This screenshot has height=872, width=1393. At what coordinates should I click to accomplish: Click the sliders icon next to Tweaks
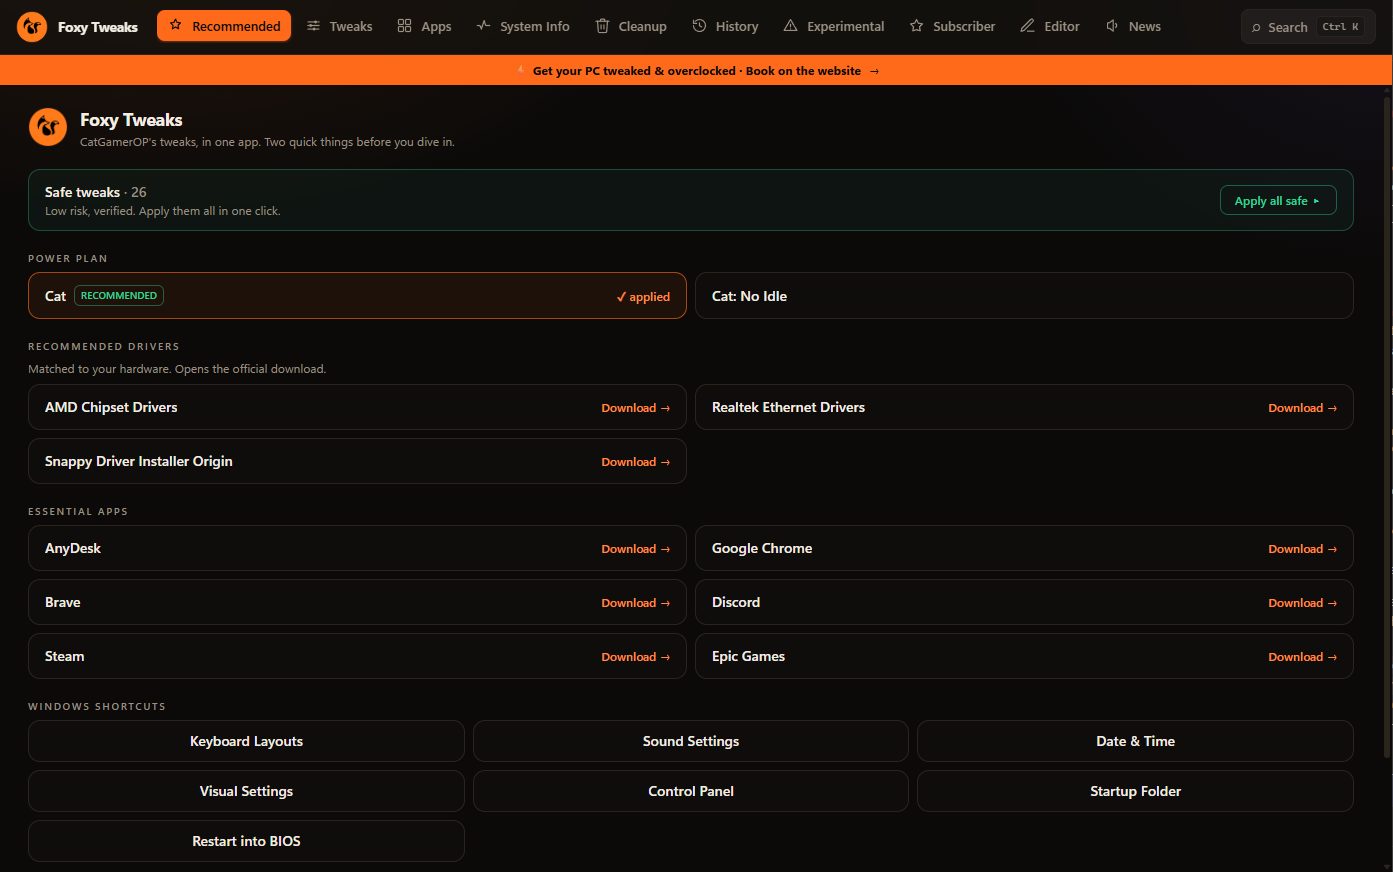click(x=313, y=25)
